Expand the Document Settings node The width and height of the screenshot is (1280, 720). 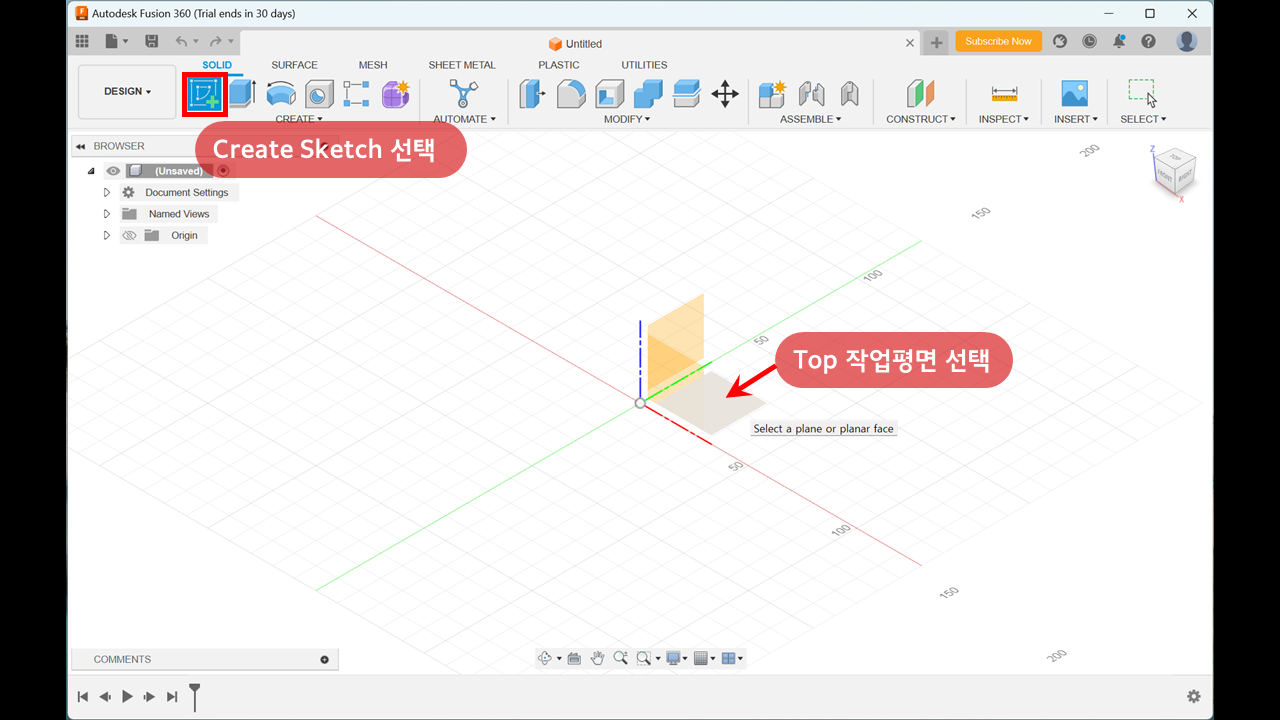point(107,192)
